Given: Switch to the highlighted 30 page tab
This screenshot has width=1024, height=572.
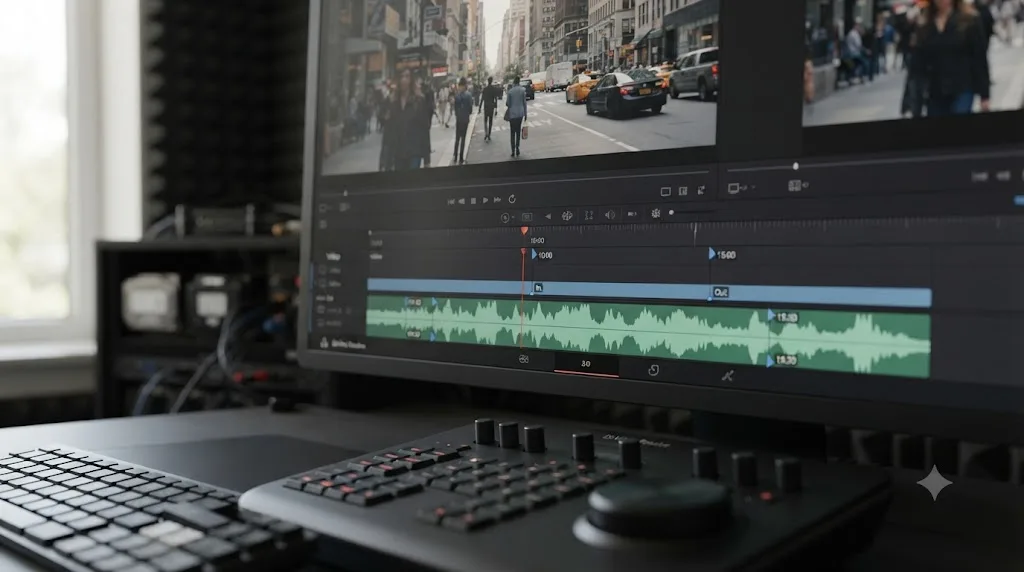Looking at the screenshot, I should (x=586, y=364).
